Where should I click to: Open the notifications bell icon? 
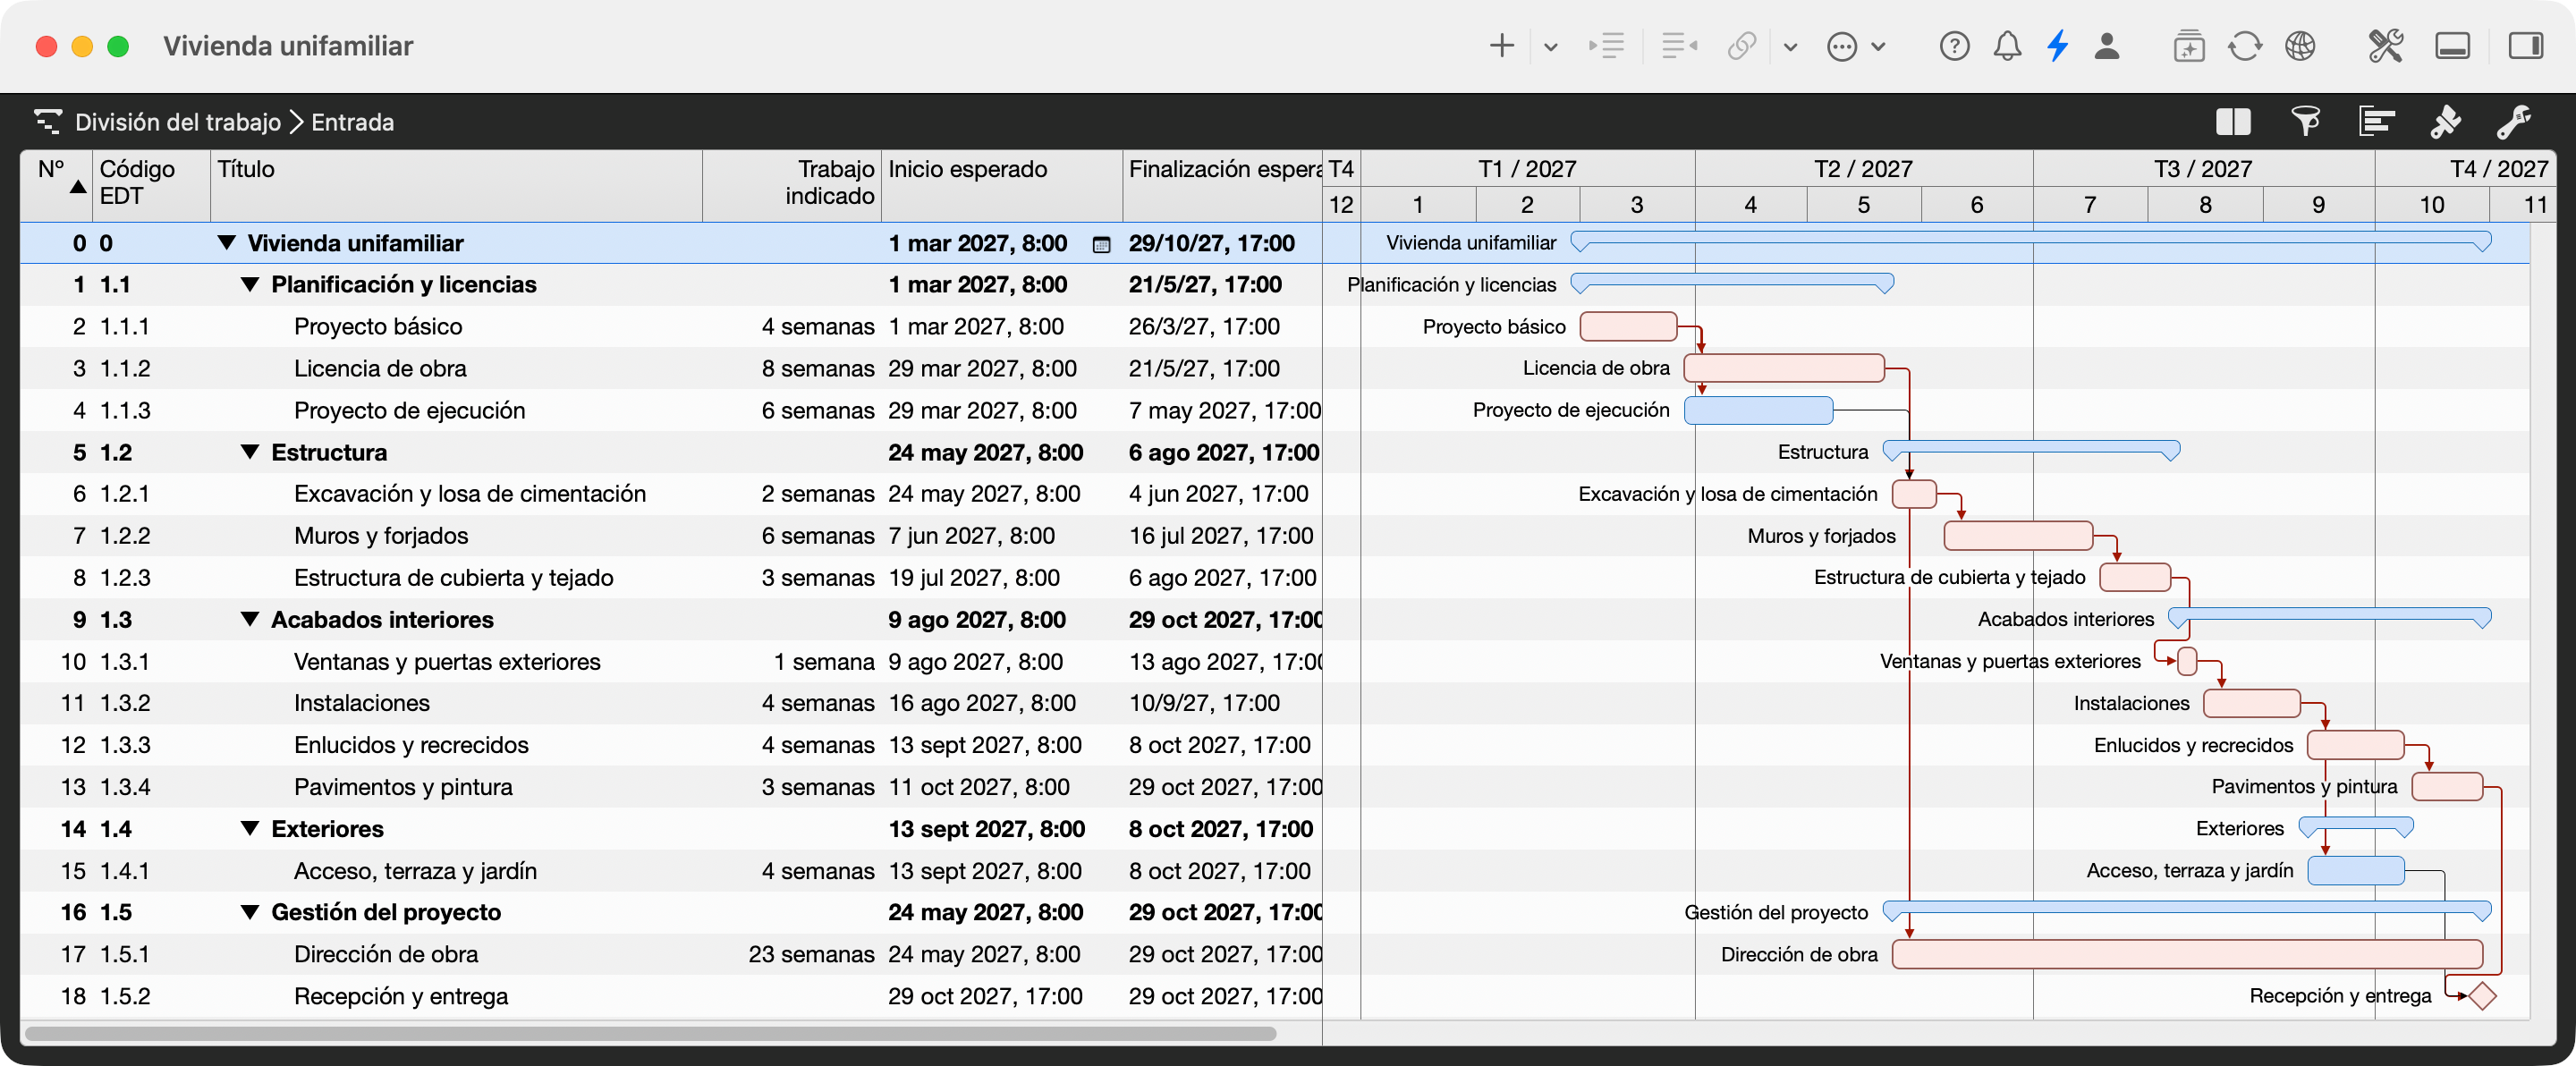click(x=2007, y=46)
